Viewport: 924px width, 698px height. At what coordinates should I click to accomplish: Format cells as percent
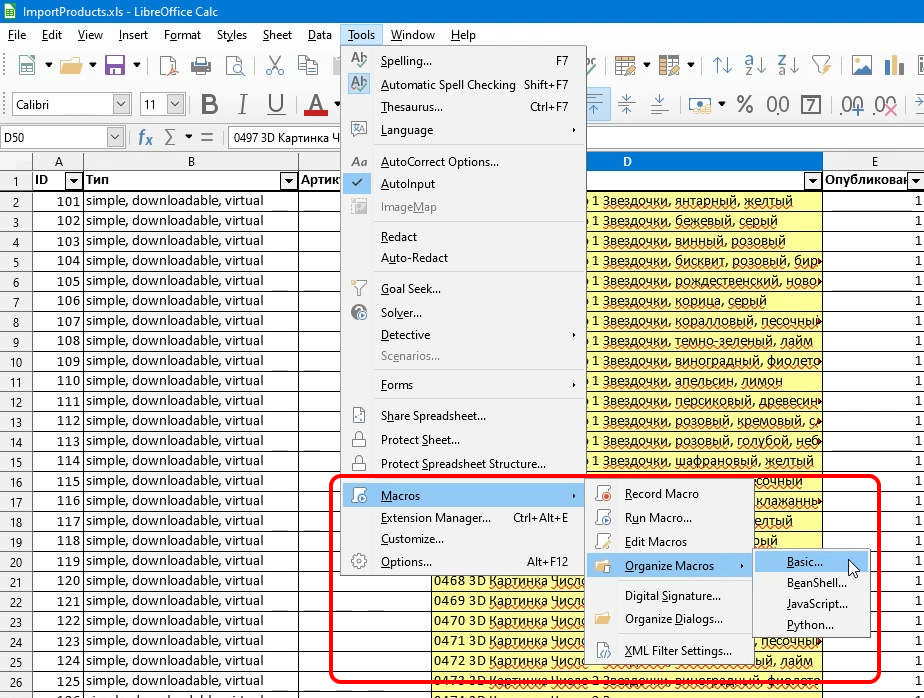(x=744, y=105)
